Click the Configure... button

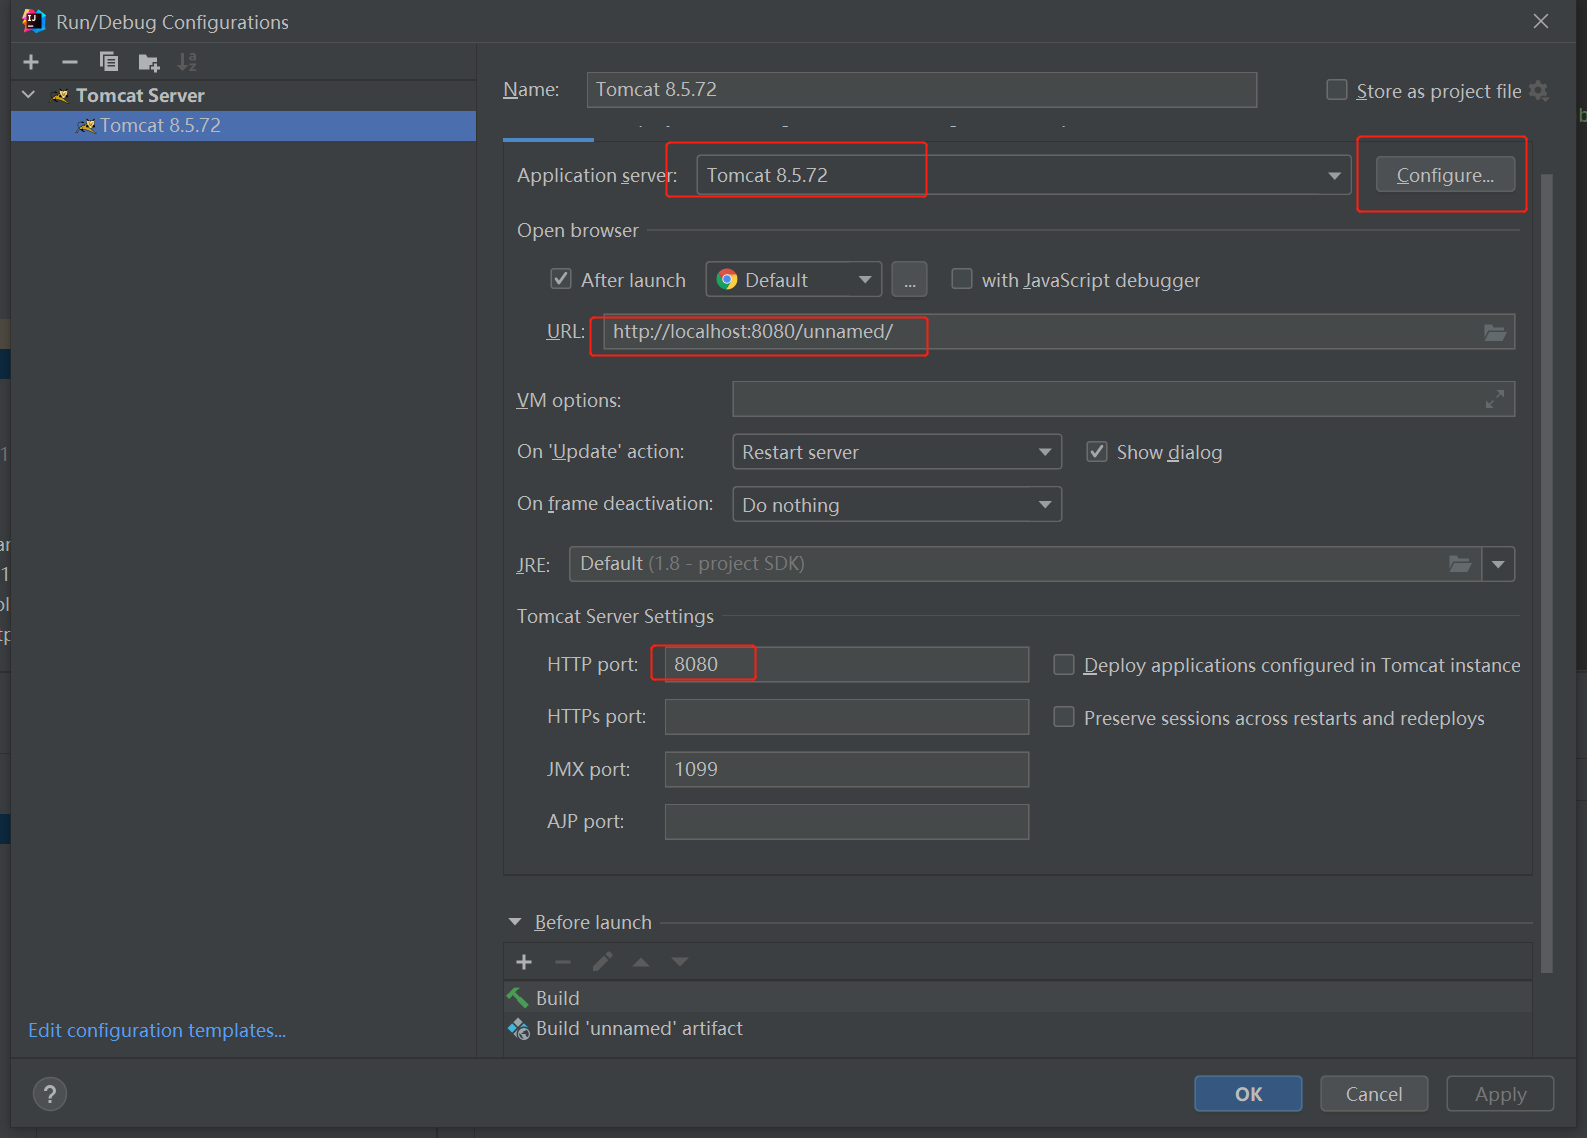[1445, 175]
